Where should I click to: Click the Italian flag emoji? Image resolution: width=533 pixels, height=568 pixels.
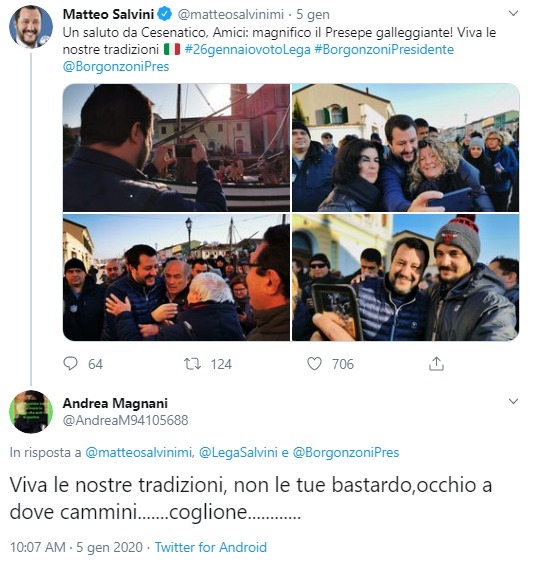click(x=172, y=49)
